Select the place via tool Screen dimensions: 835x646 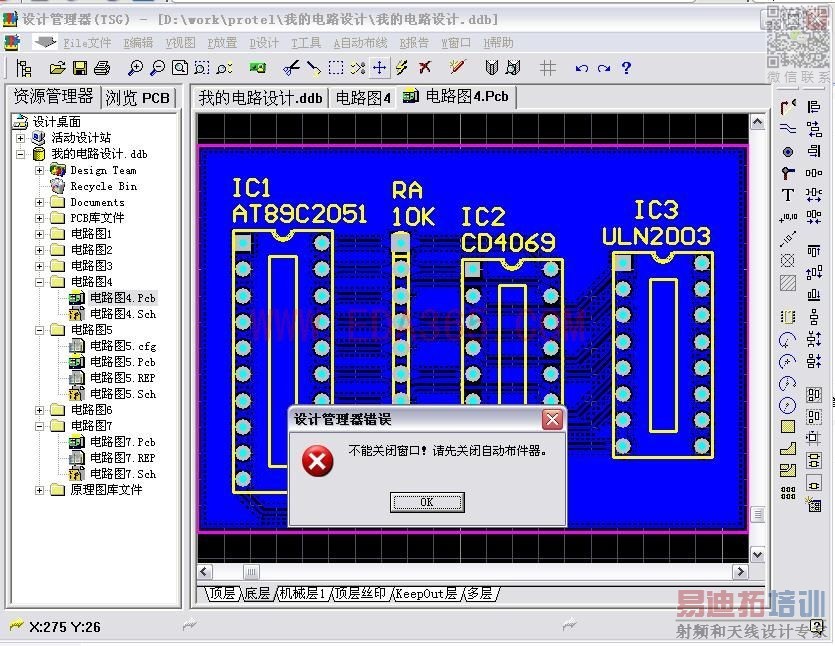[x=788, y=173]
